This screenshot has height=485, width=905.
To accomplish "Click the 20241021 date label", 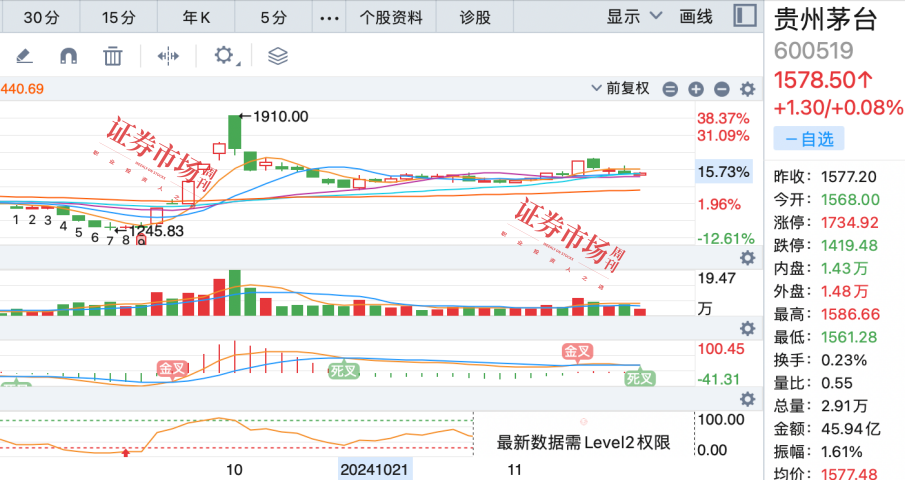I will 375,470.
